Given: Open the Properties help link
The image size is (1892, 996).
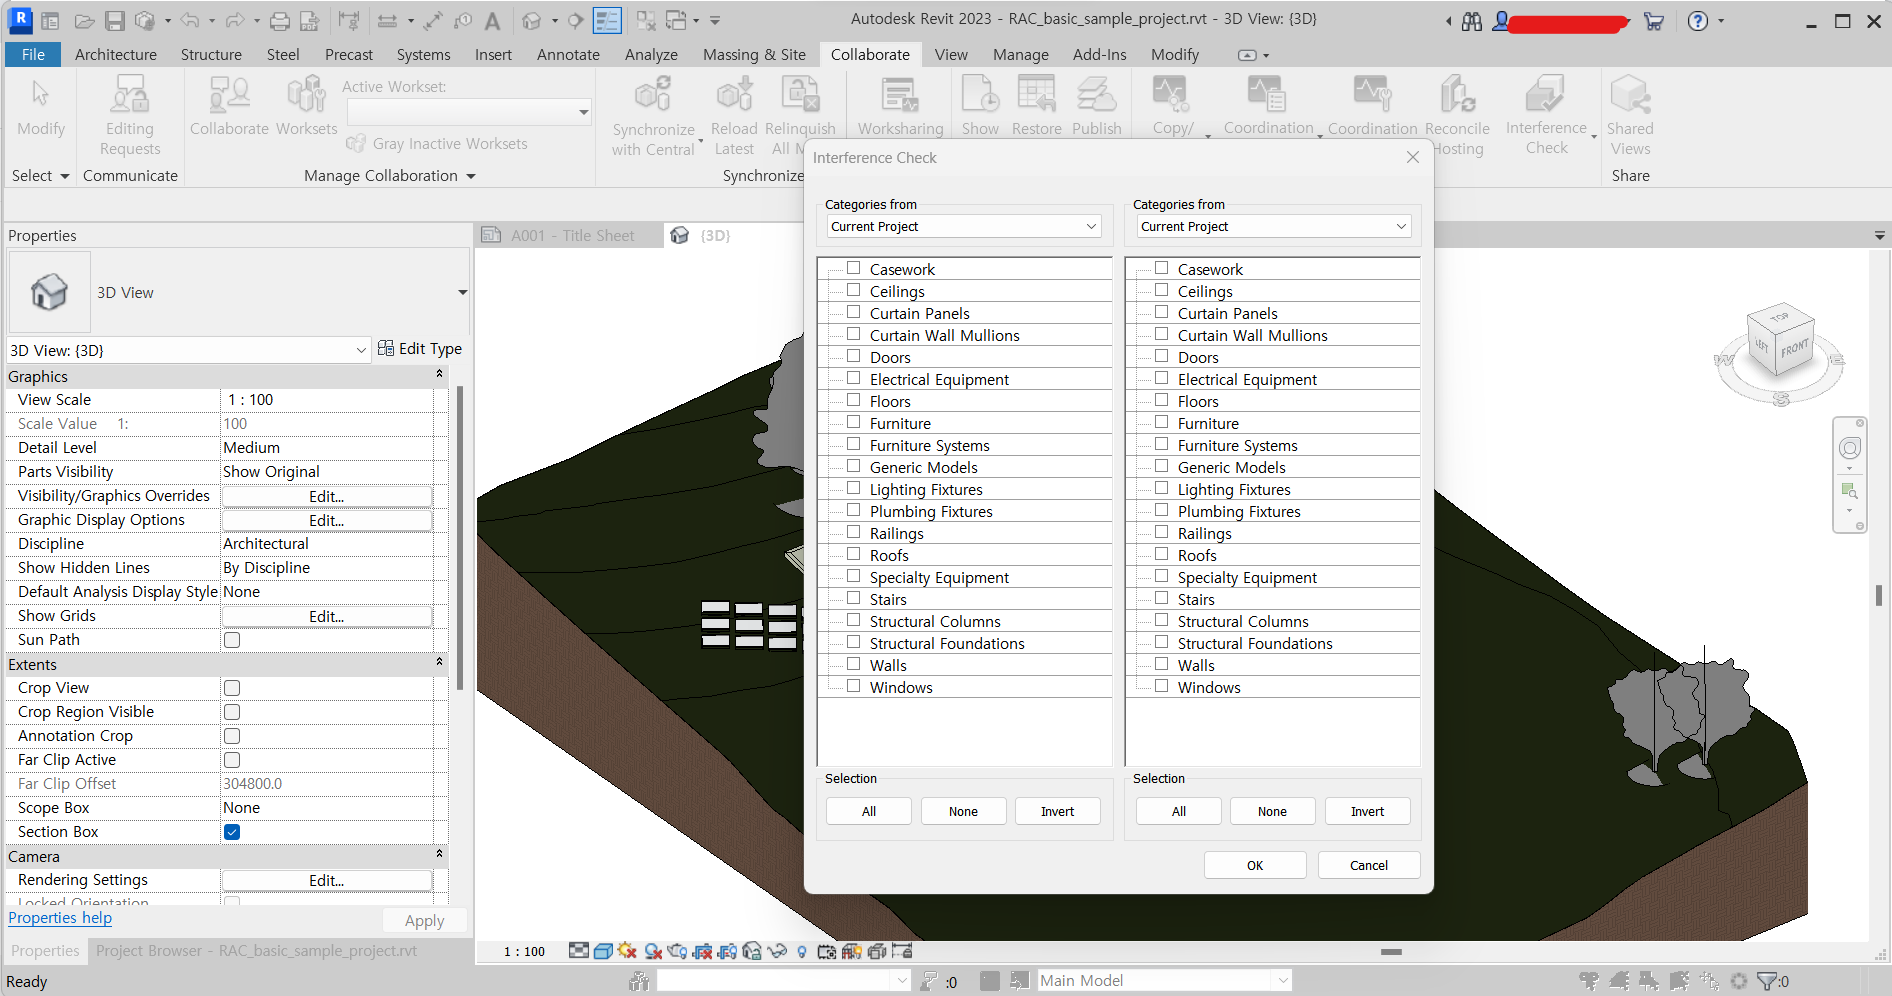Looking at the screenshot, I should tap(60, 918).
